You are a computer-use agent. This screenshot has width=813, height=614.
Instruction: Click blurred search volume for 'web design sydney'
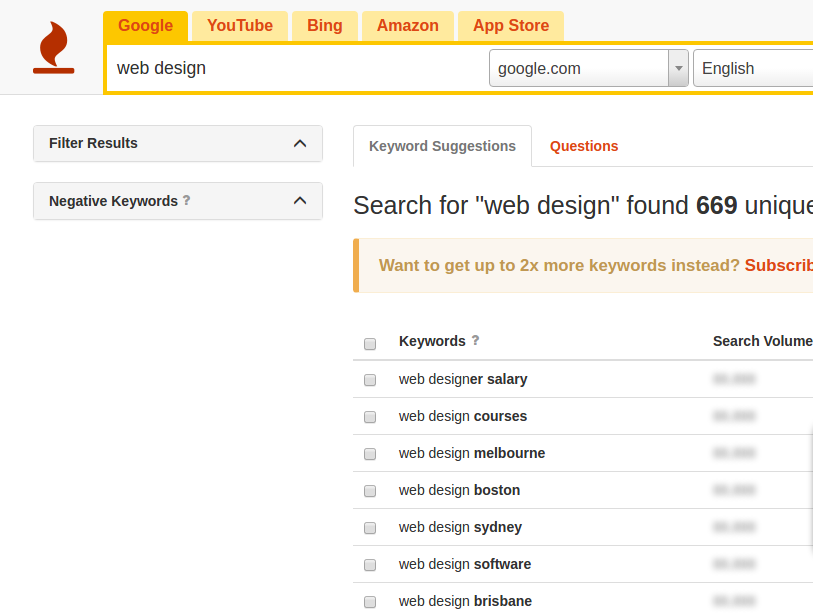pyautogui.click(x=734, y=527)
